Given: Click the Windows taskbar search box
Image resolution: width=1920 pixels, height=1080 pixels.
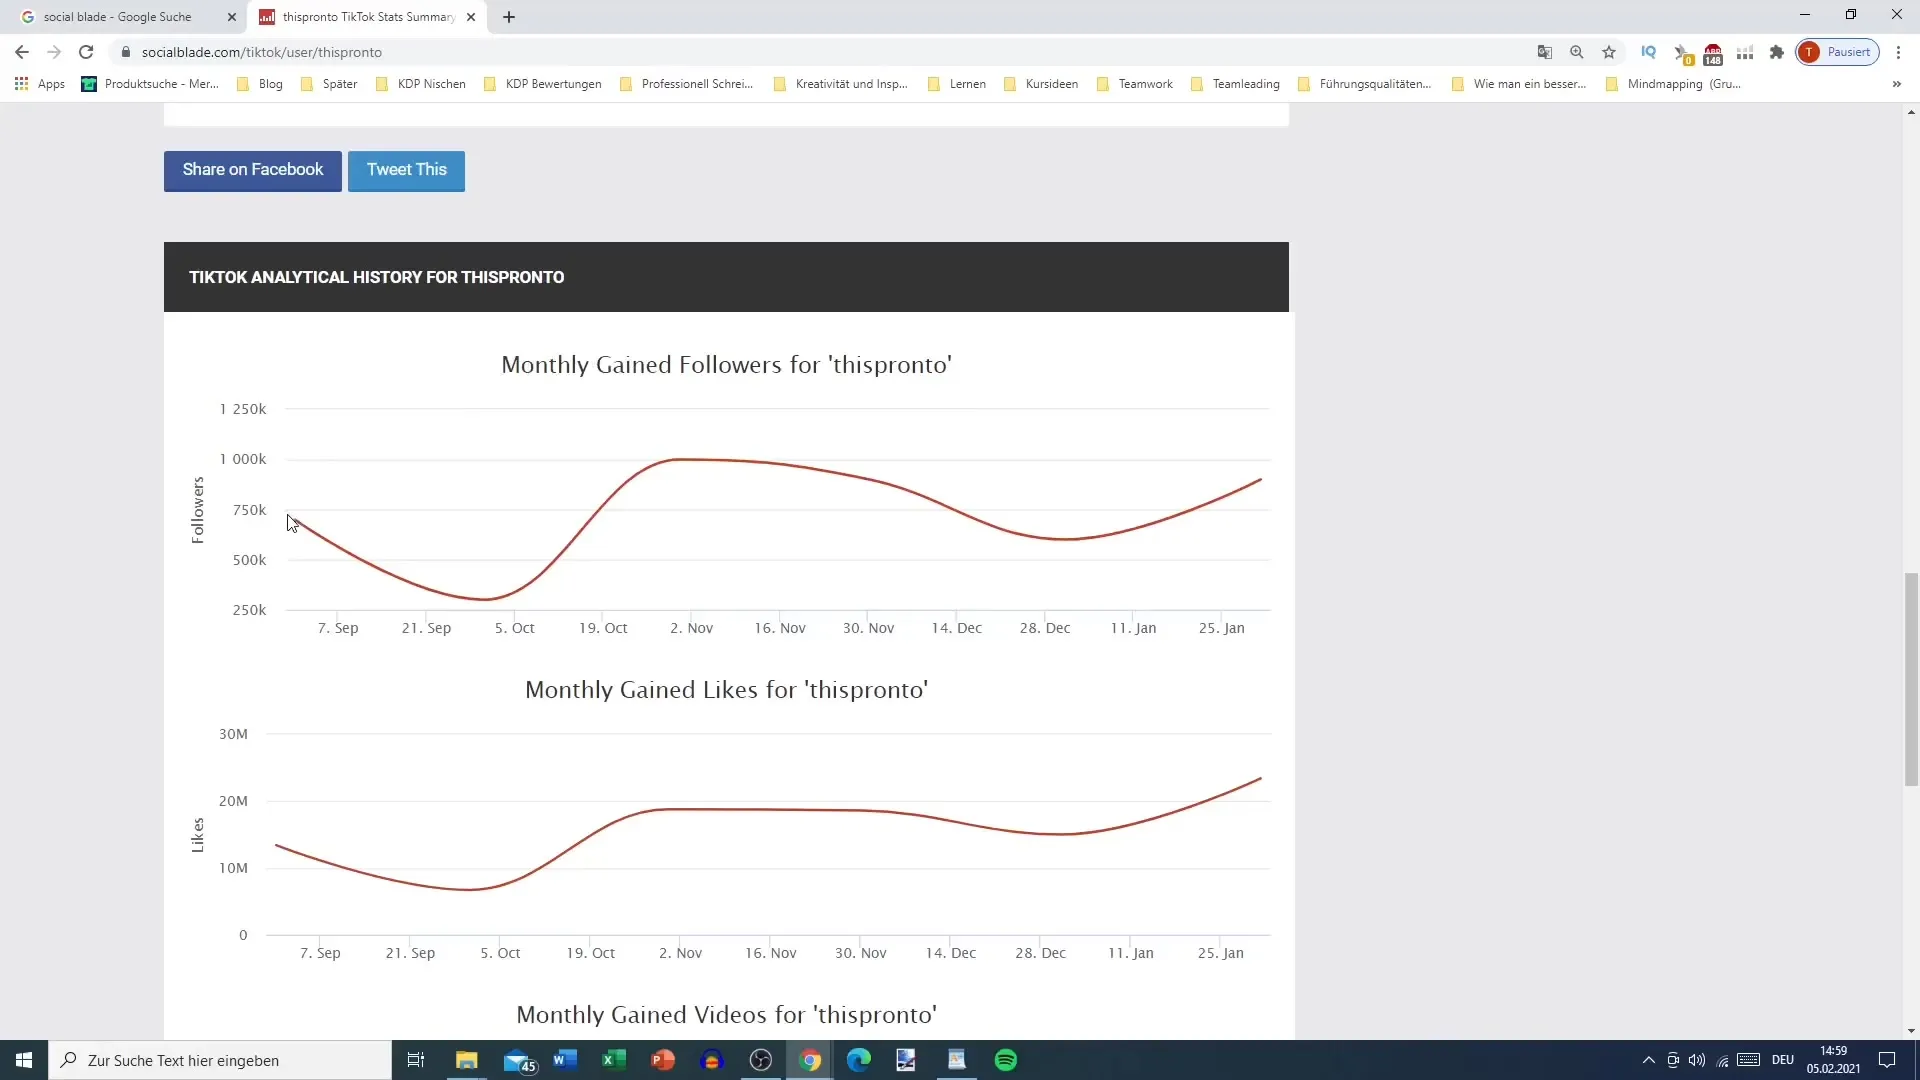Looking at the screenshot, I should [220, 1060].
